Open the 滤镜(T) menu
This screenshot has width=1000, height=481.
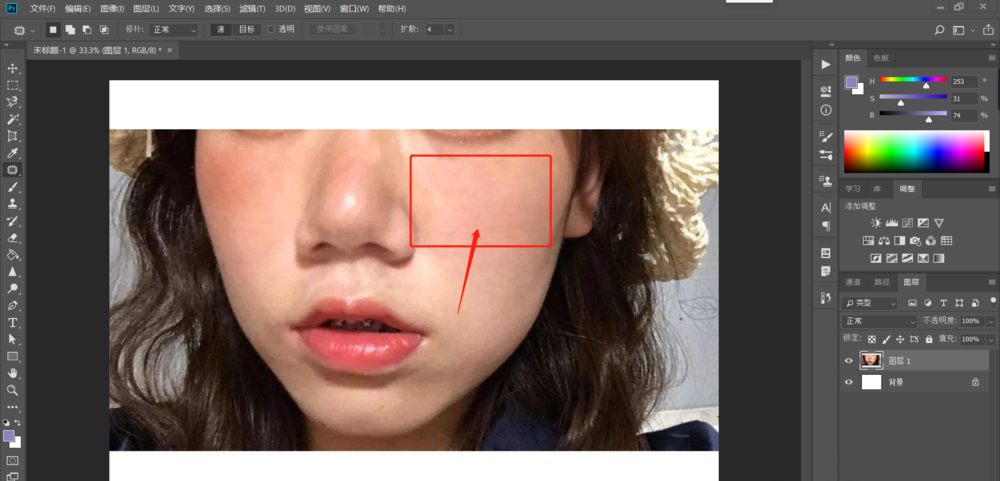[254, 8]
